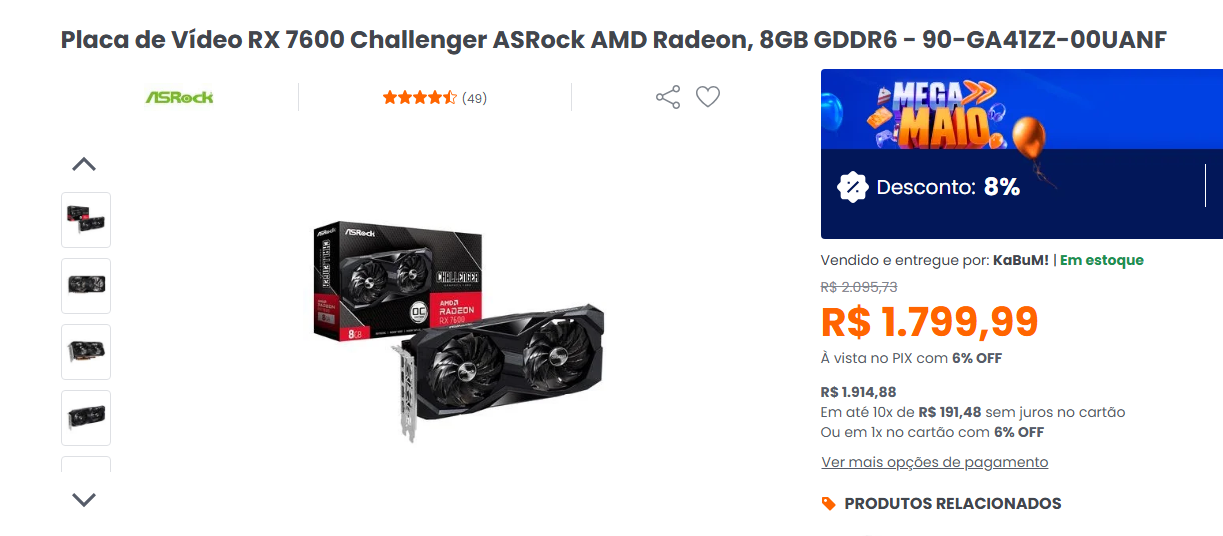Open the ASRock brand logo
Viewport: 1223px width, 536px height.
tap(180, 97)
